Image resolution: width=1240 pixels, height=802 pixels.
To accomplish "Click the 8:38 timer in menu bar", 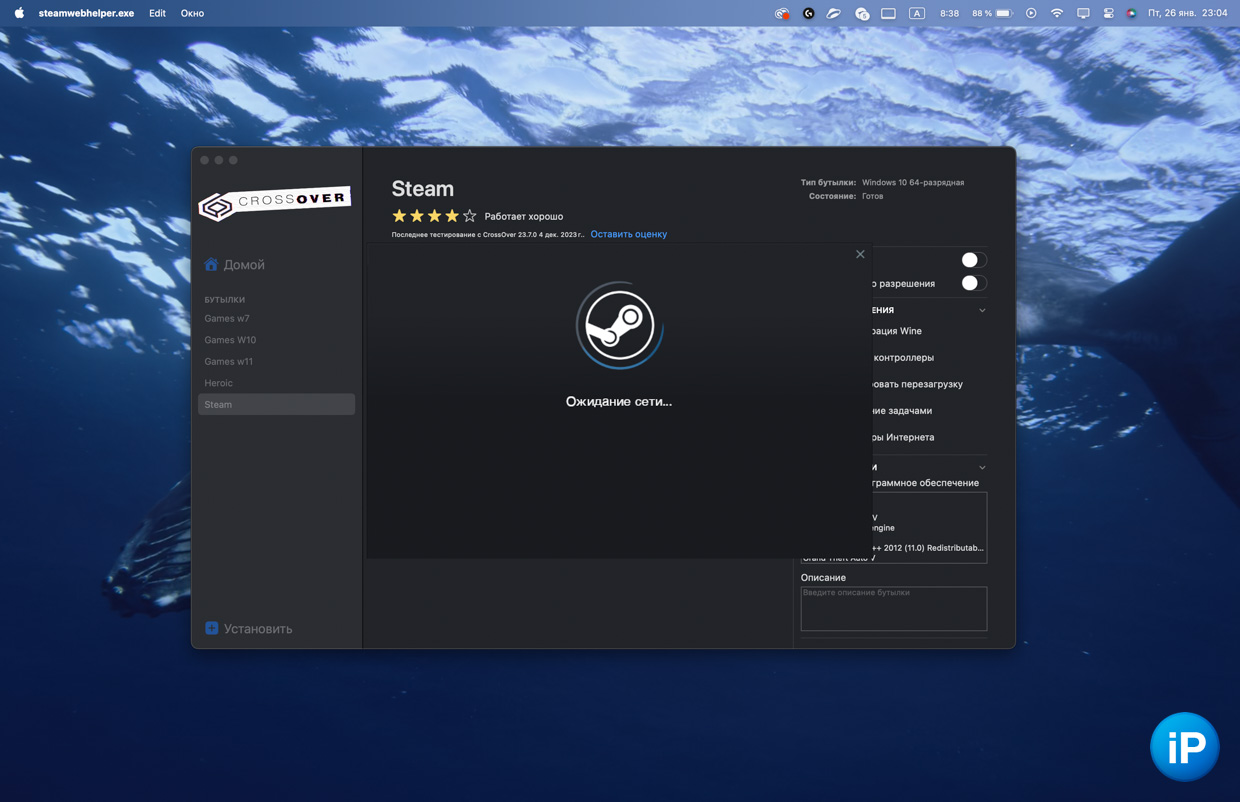I will tap(950, 13).
